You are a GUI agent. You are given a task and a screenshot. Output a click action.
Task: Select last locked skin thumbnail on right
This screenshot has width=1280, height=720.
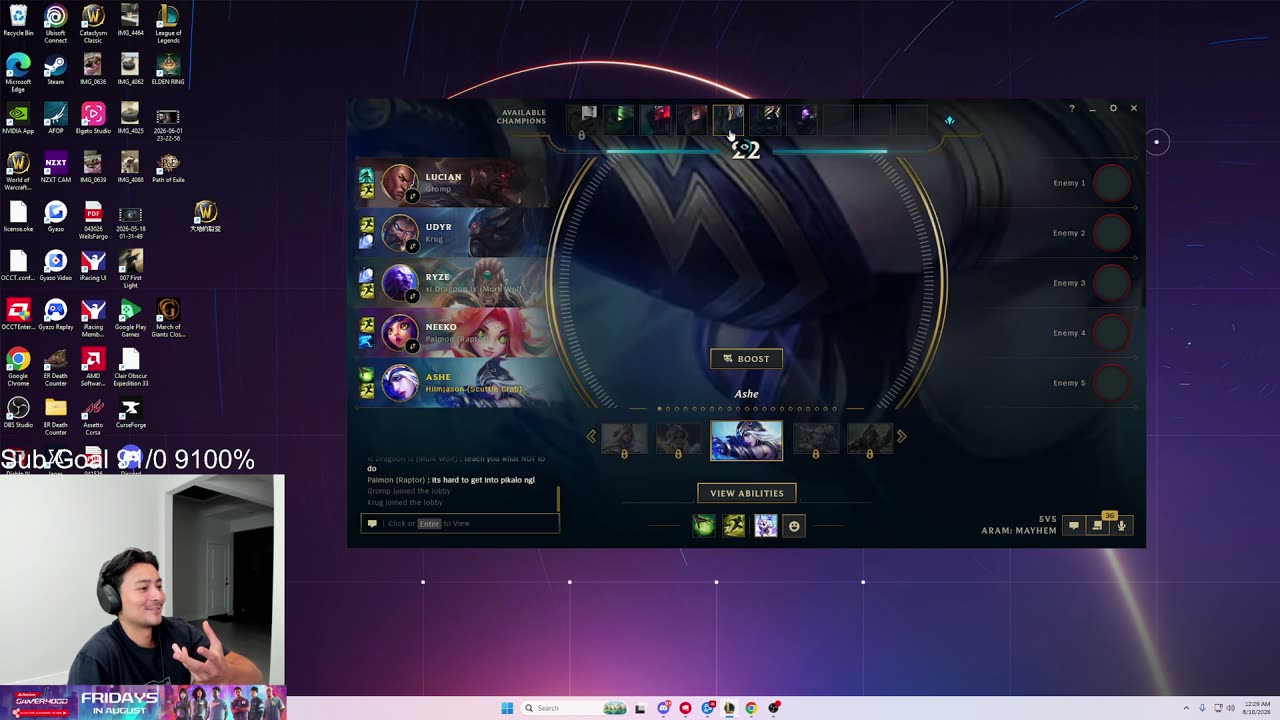pos(869,441)
